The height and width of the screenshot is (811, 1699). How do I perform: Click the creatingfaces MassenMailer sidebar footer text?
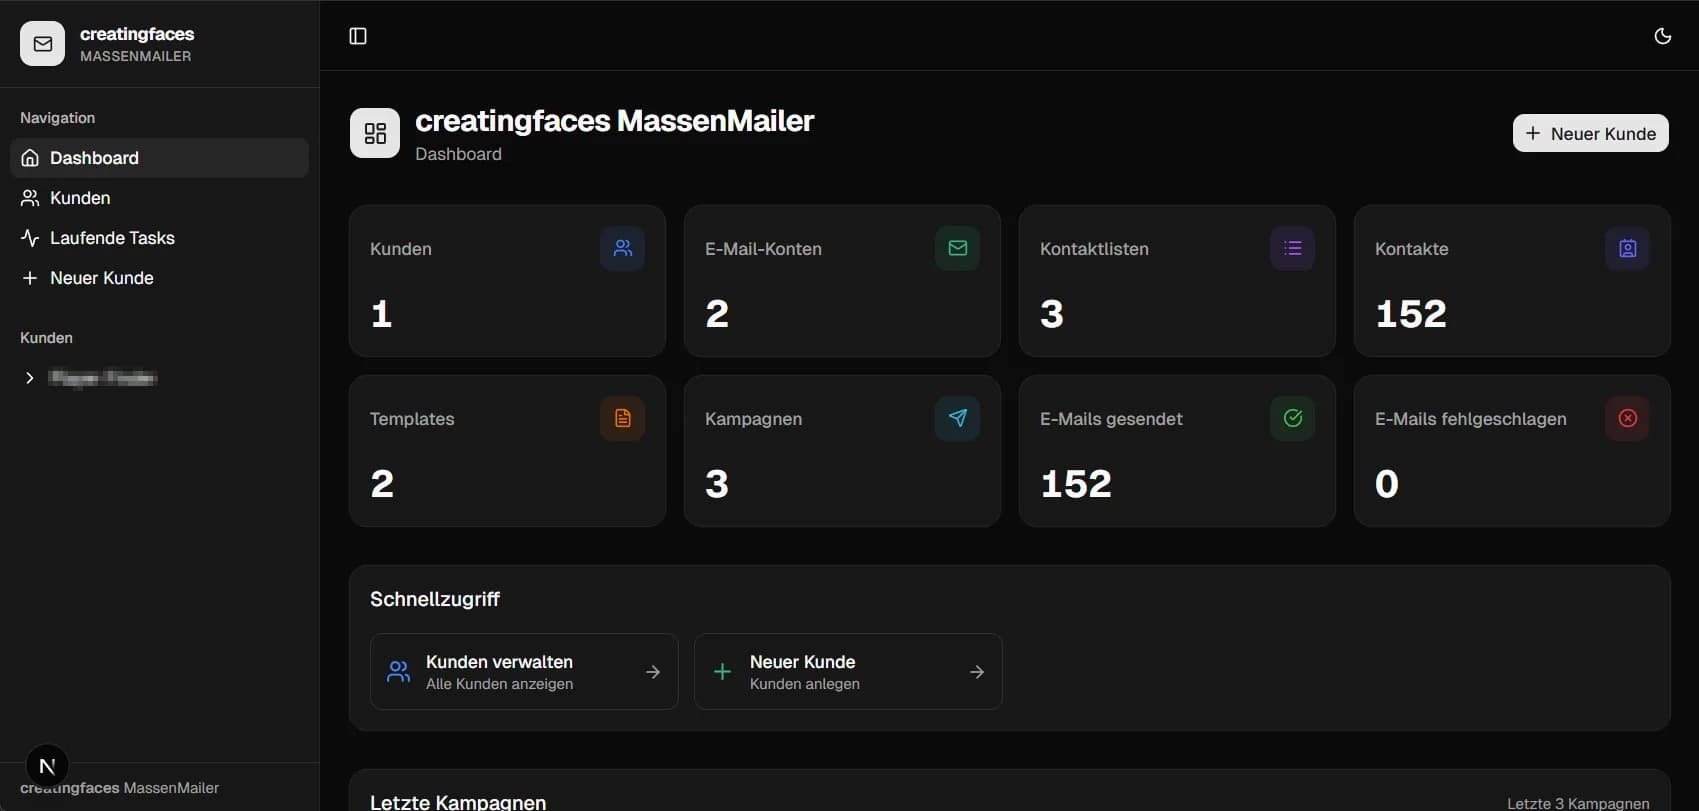pos(120,788)
